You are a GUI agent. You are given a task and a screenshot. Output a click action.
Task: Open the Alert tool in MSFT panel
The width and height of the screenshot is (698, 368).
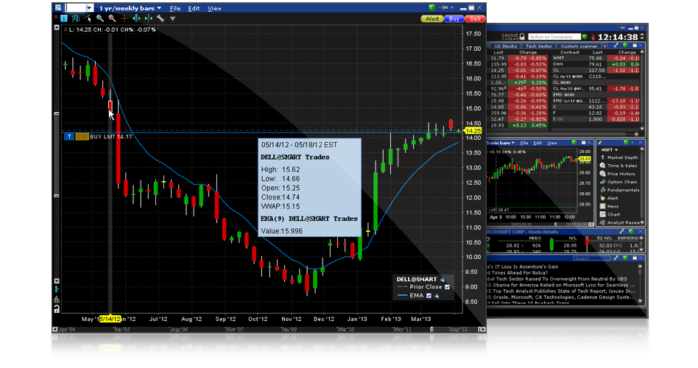click(609, 198)
